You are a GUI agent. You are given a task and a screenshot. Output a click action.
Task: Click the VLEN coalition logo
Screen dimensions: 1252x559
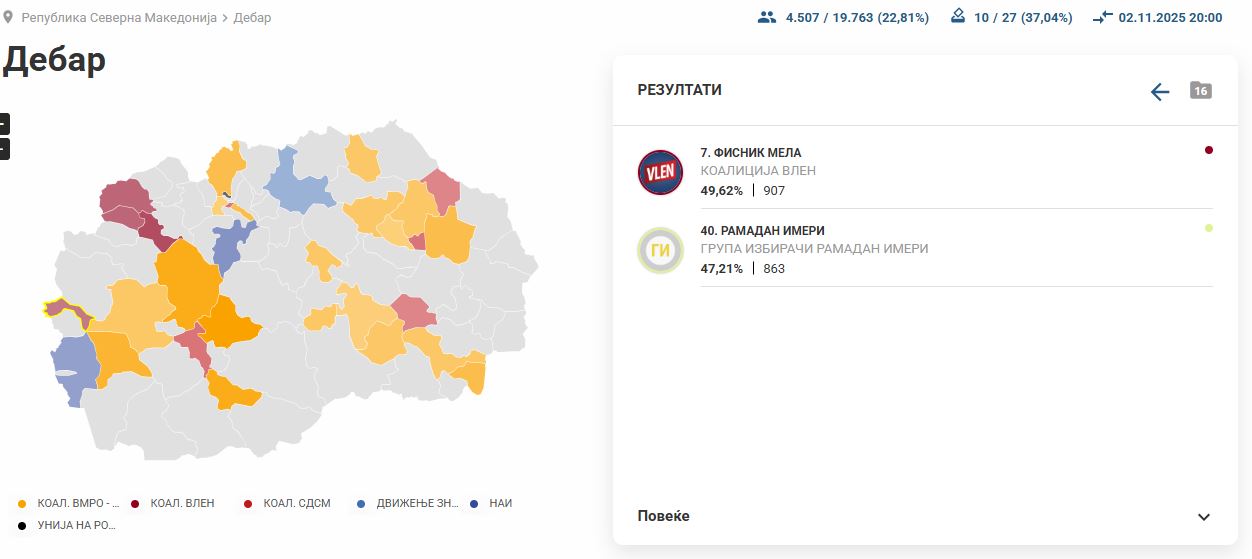coord(660,172)
